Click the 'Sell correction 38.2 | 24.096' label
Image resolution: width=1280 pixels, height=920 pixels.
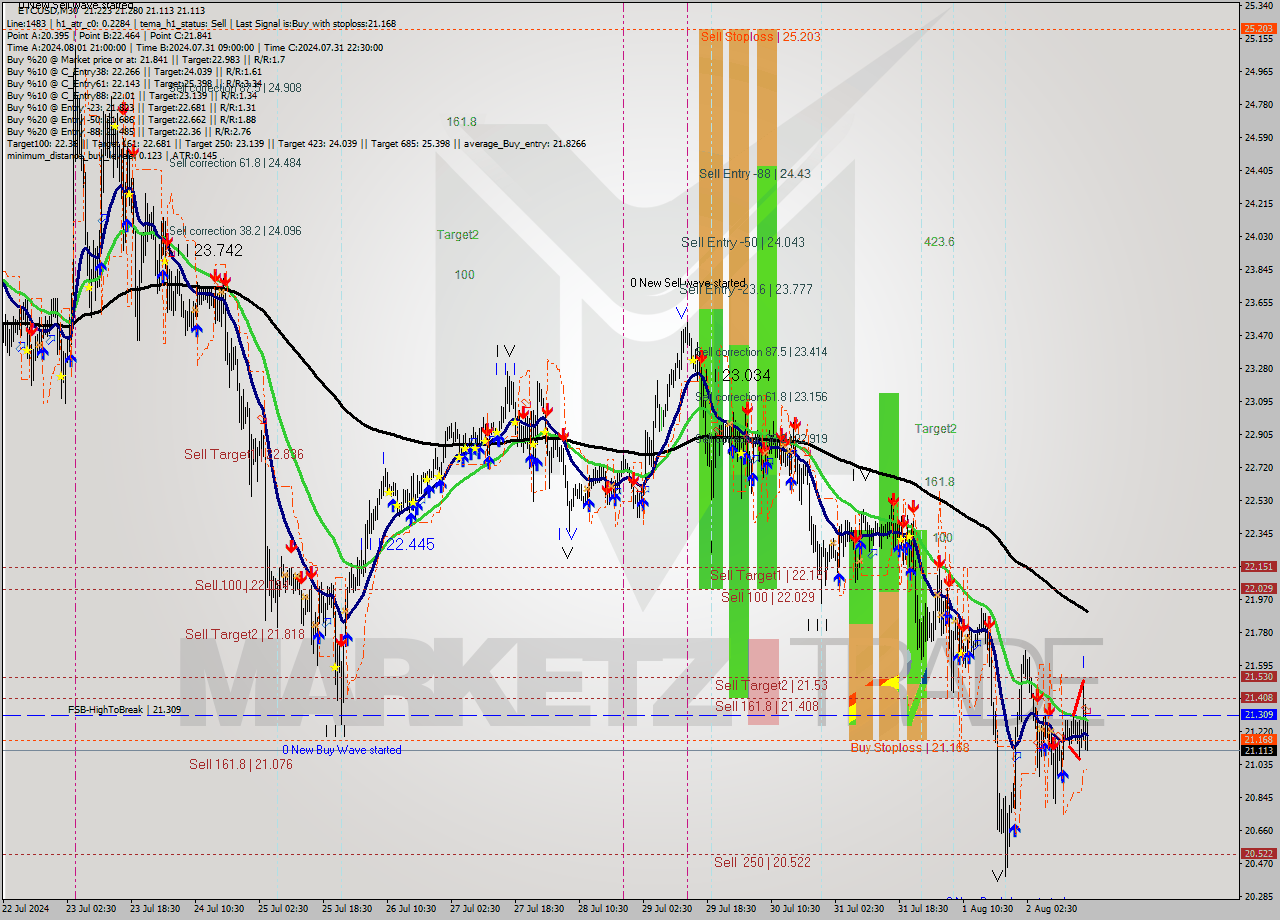[x=235, y=231]
